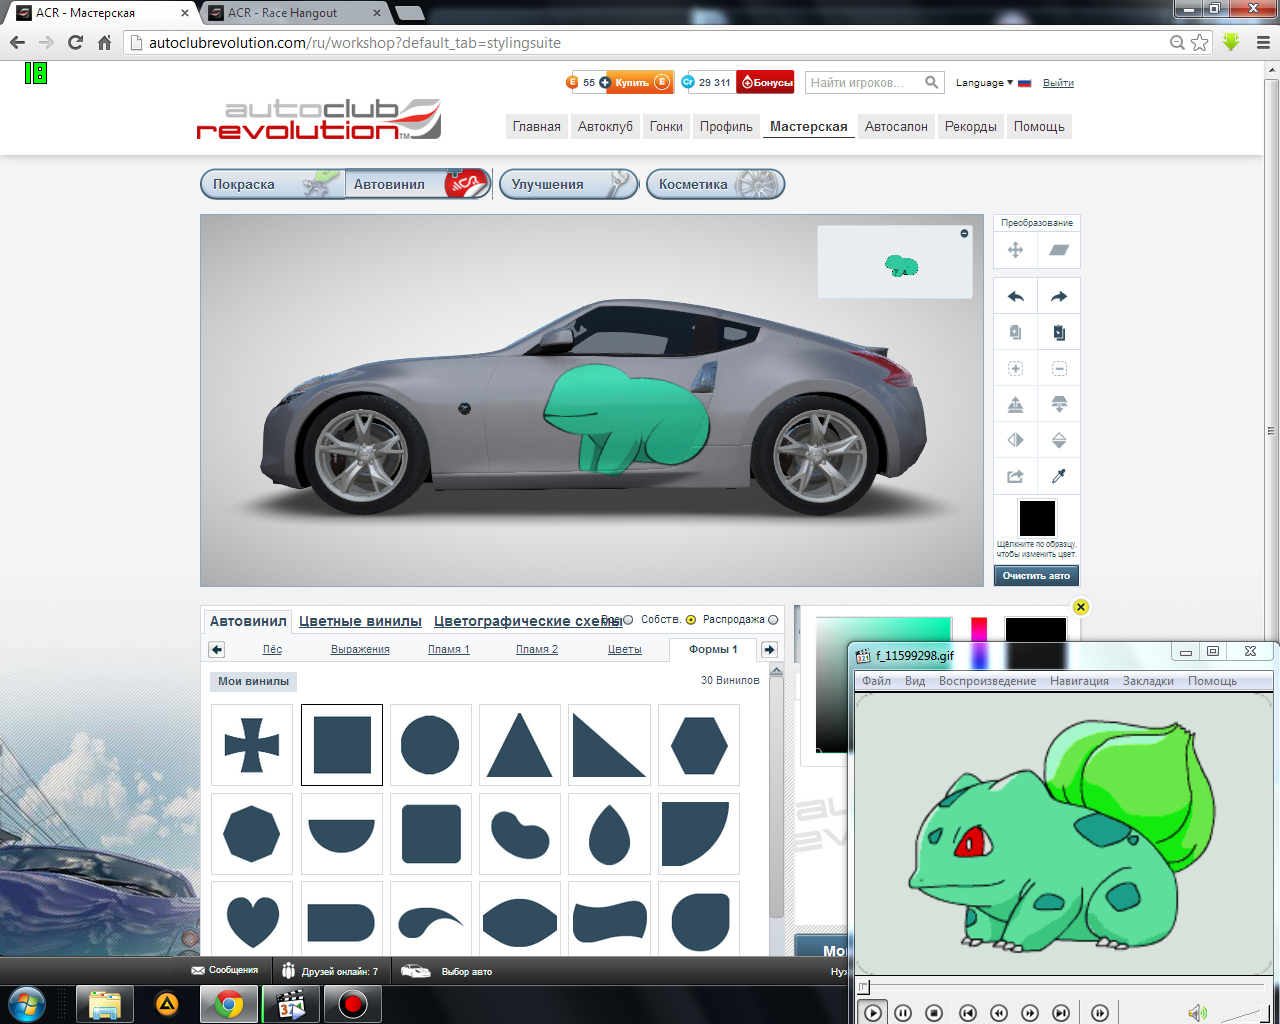Copy the selected vinyl
The width and height of the screenshot is (1280, 1024).
[x=1015, y=332]
